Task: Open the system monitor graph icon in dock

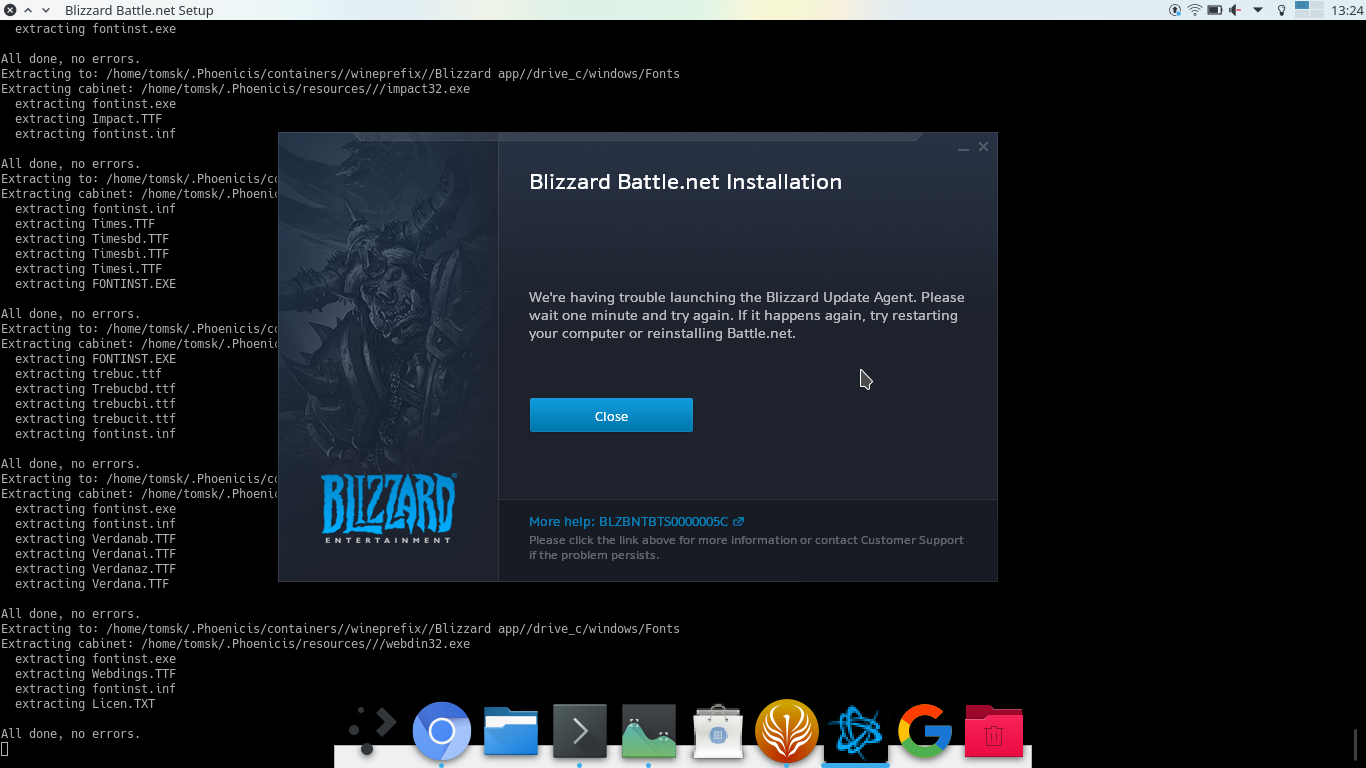Action: [x=648, y=731]
